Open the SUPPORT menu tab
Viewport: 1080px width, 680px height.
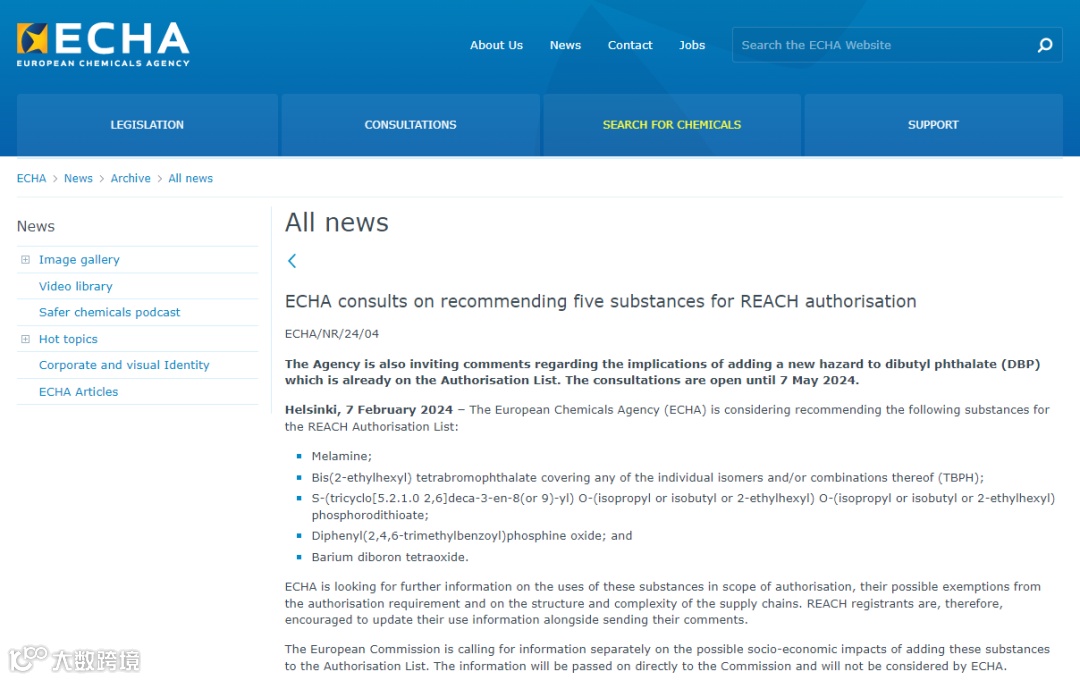tap(933, 125)
